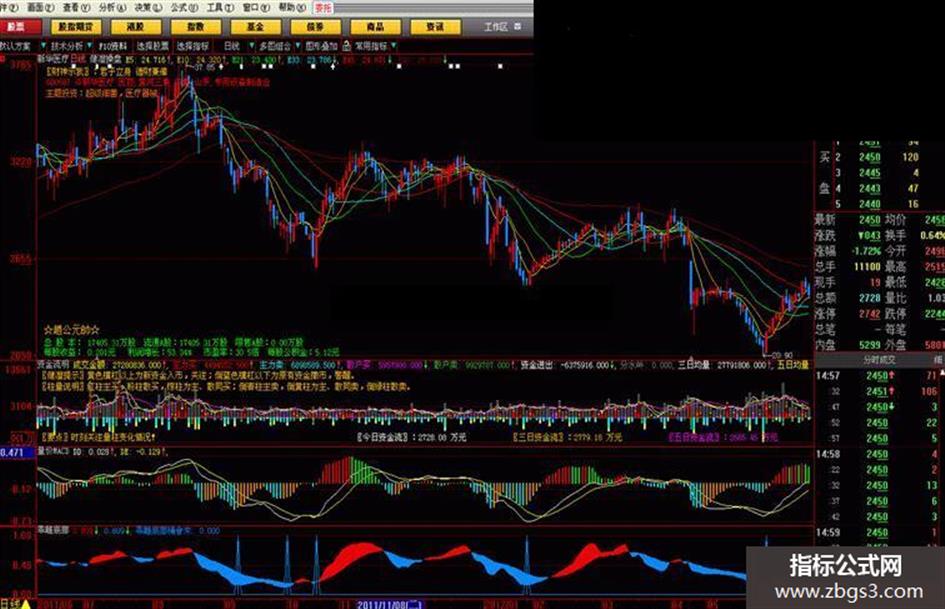Click the 总手 value 11100
Screen dimensions: 945x609
(x=867, y=267)
